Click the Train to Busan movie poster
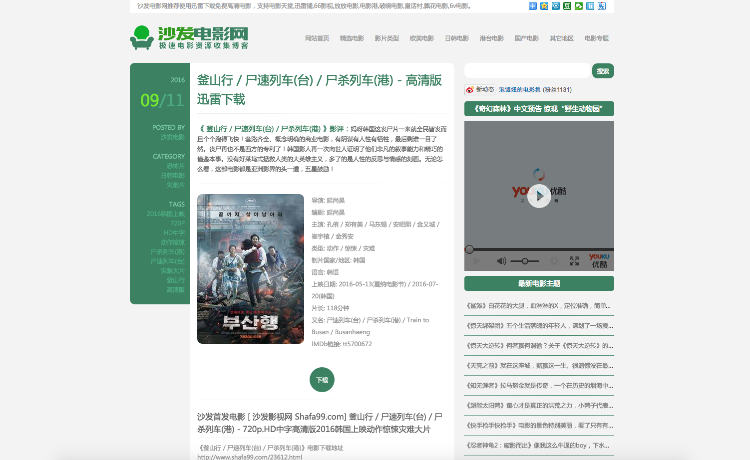Screen dimensions: 750x460 pyautogui.click(x=250, y=268)
